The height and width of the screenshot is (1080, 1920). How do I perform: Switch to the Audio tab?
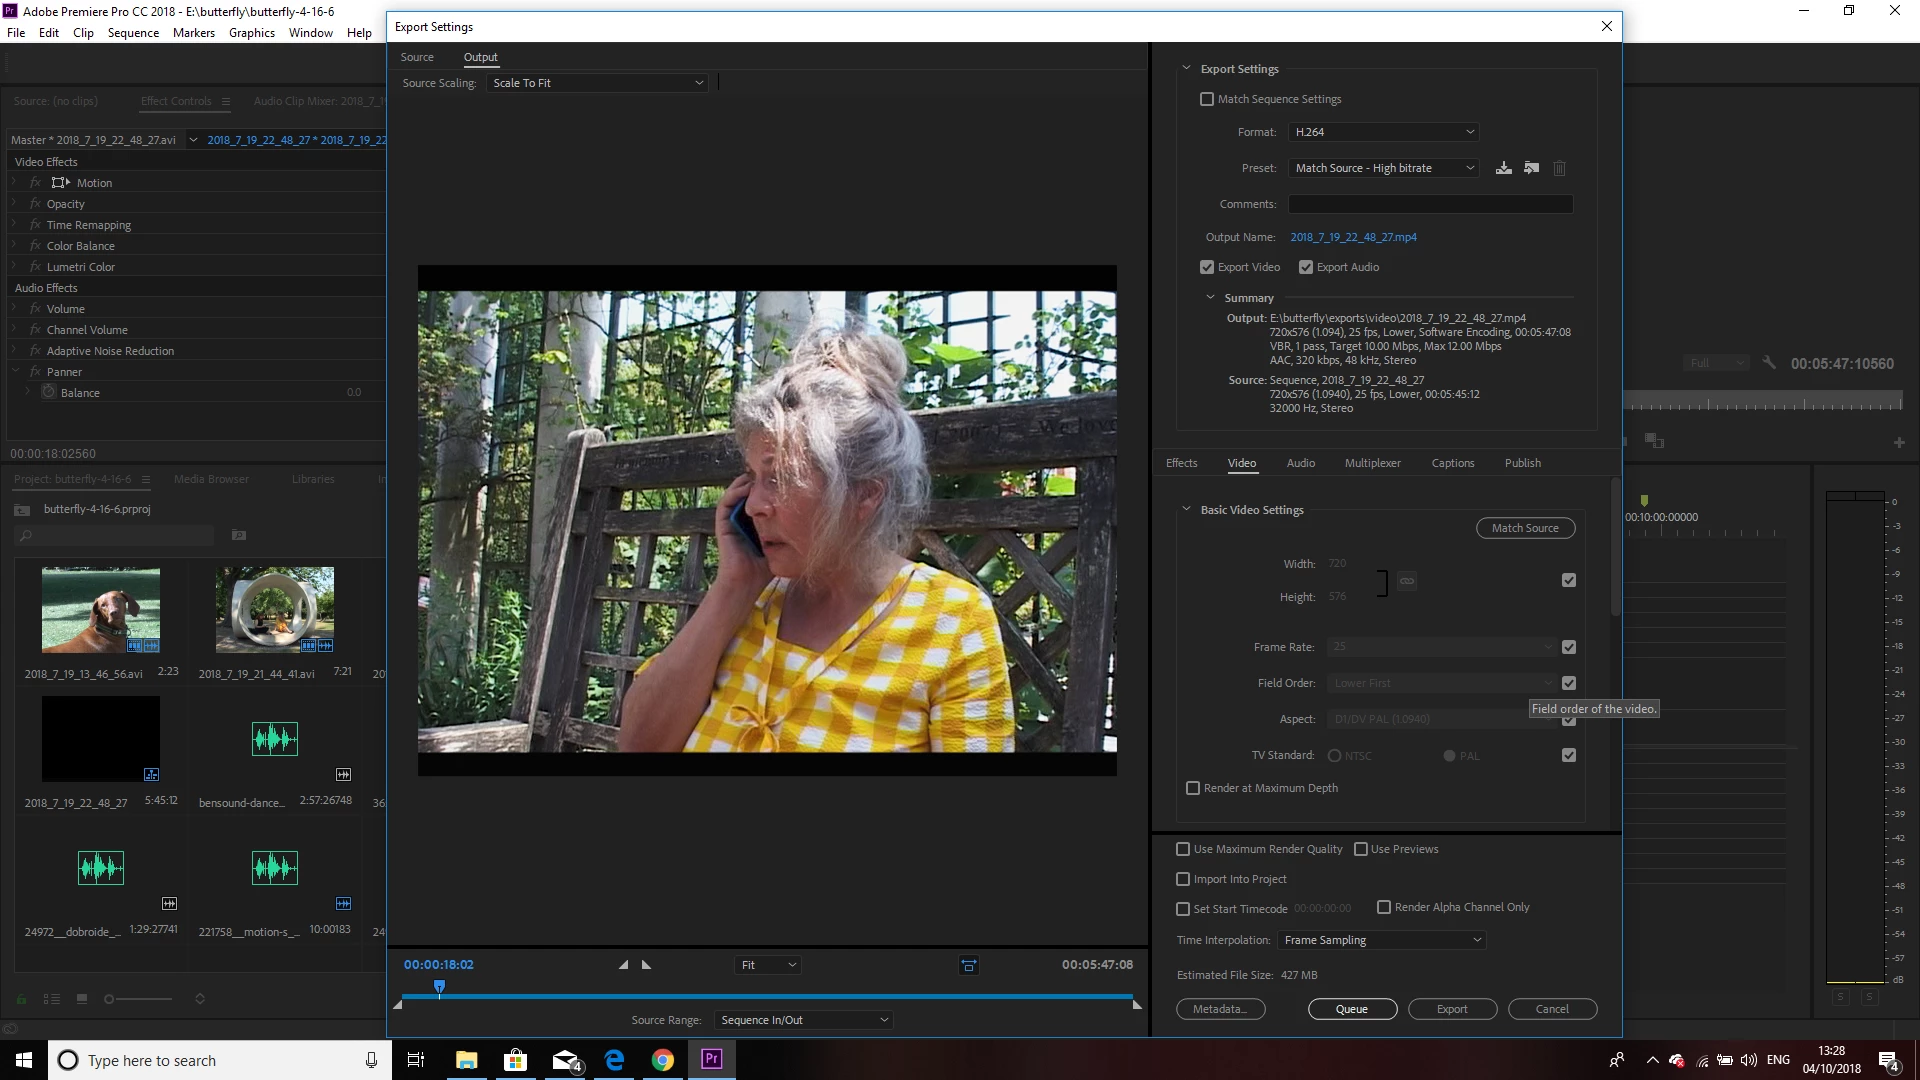click(1300, 463)
